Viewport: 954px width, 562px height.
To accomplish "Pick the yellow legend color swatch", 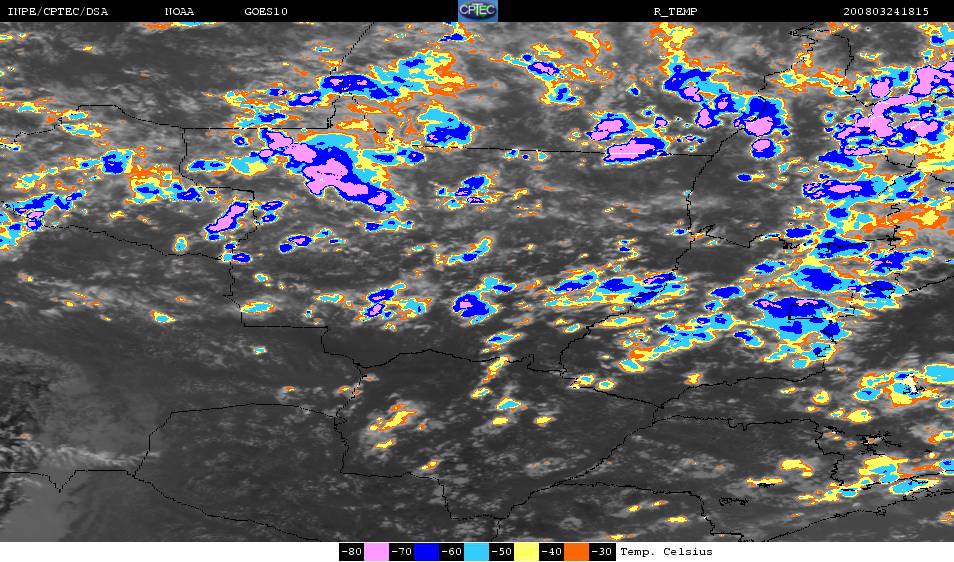I will click(526, 552).
